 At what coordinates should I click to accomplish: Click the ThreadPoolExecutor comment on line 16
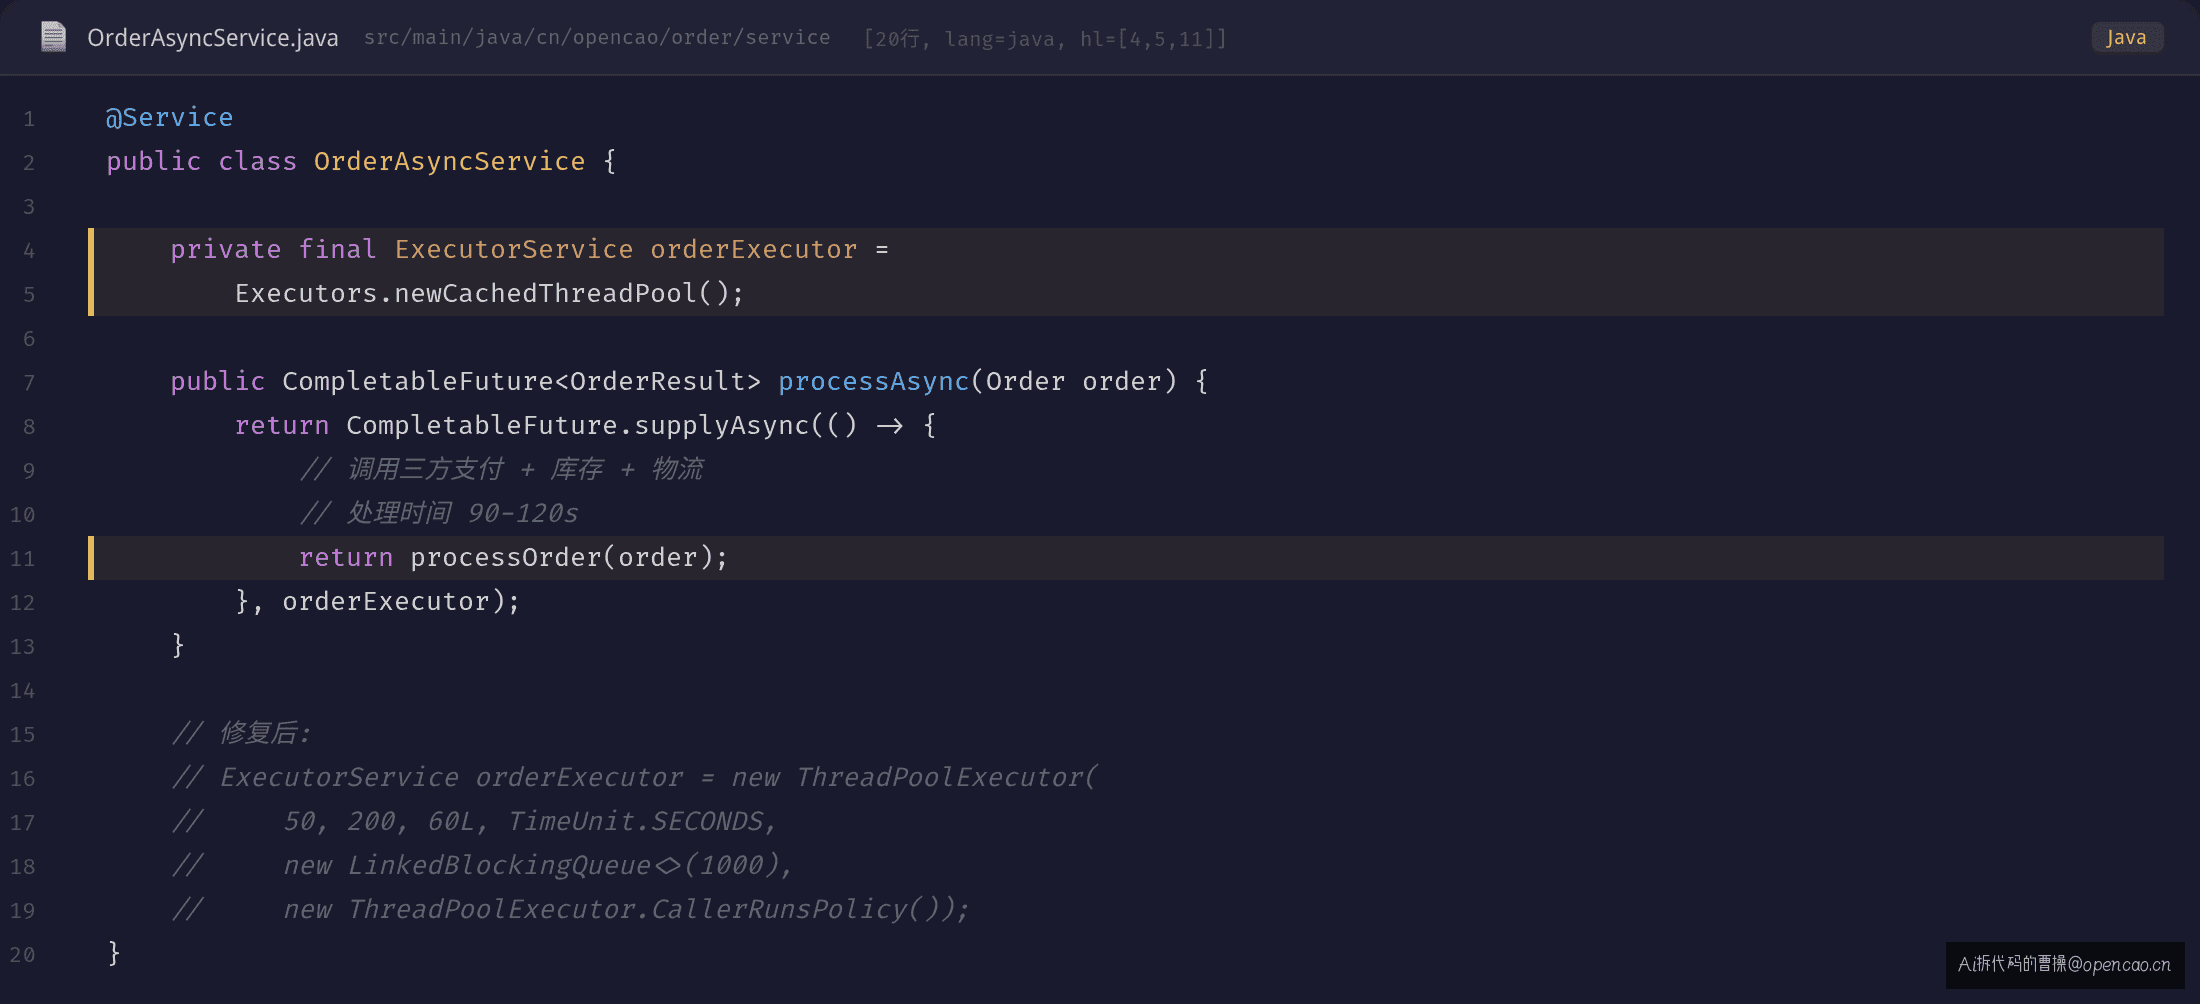[635, 778]
